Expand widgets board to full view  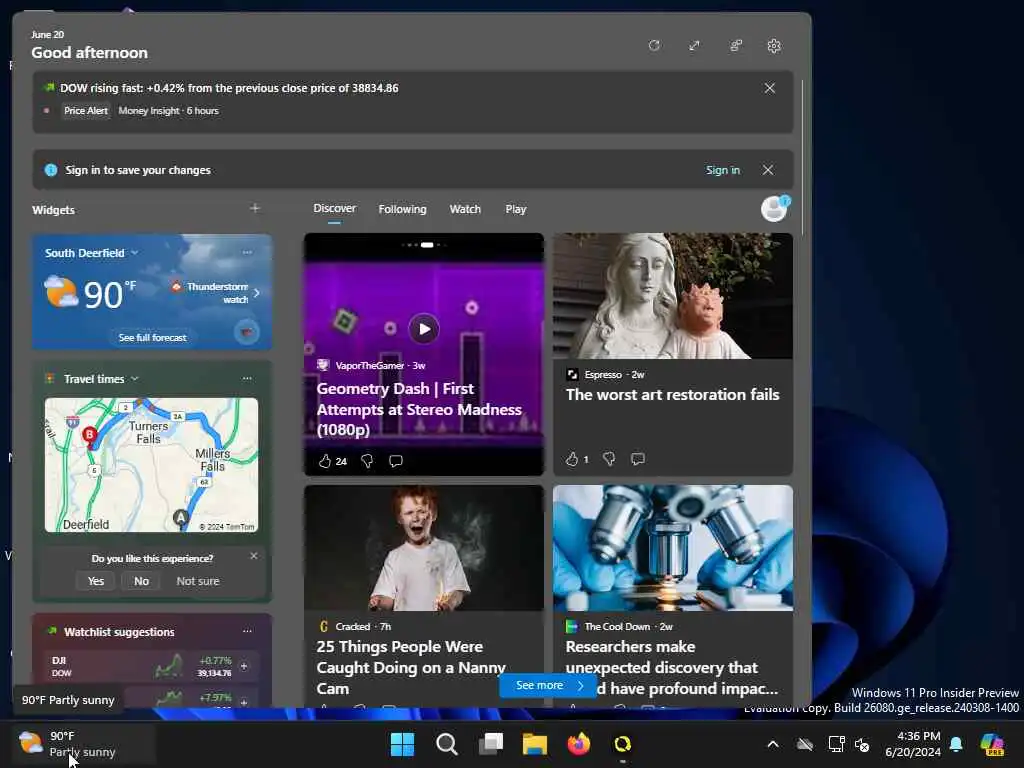coord(694,46)
